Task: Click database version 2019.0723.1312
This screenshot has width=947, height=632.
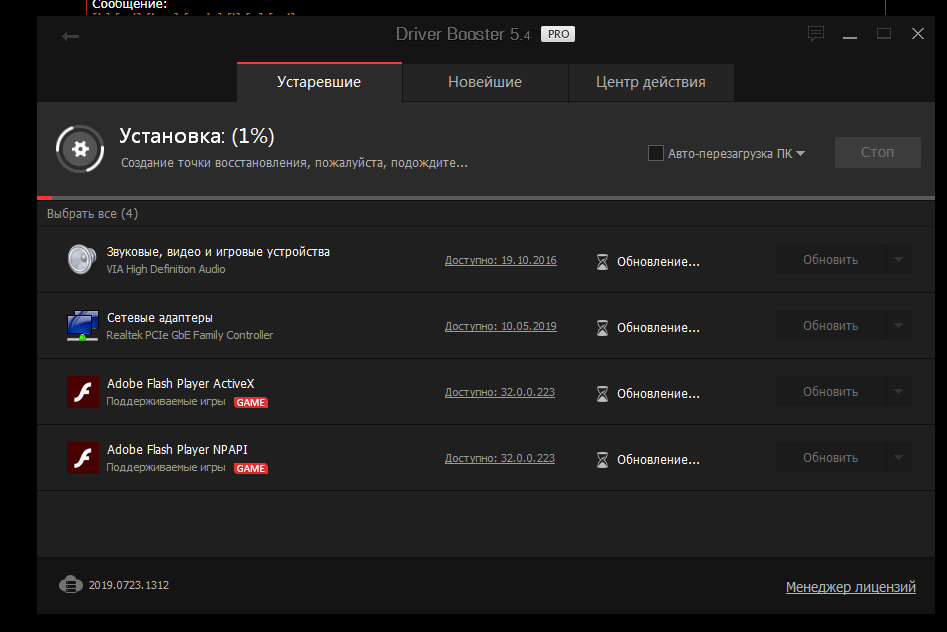Action: click(x=129, y=585)
